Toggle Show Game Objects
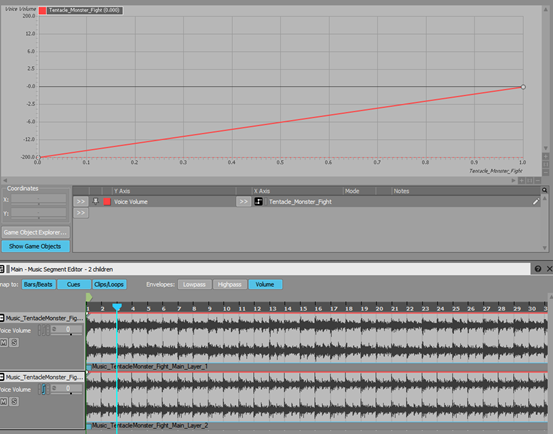The width and height of the screenshot is (553, 434). click(35, 246)
